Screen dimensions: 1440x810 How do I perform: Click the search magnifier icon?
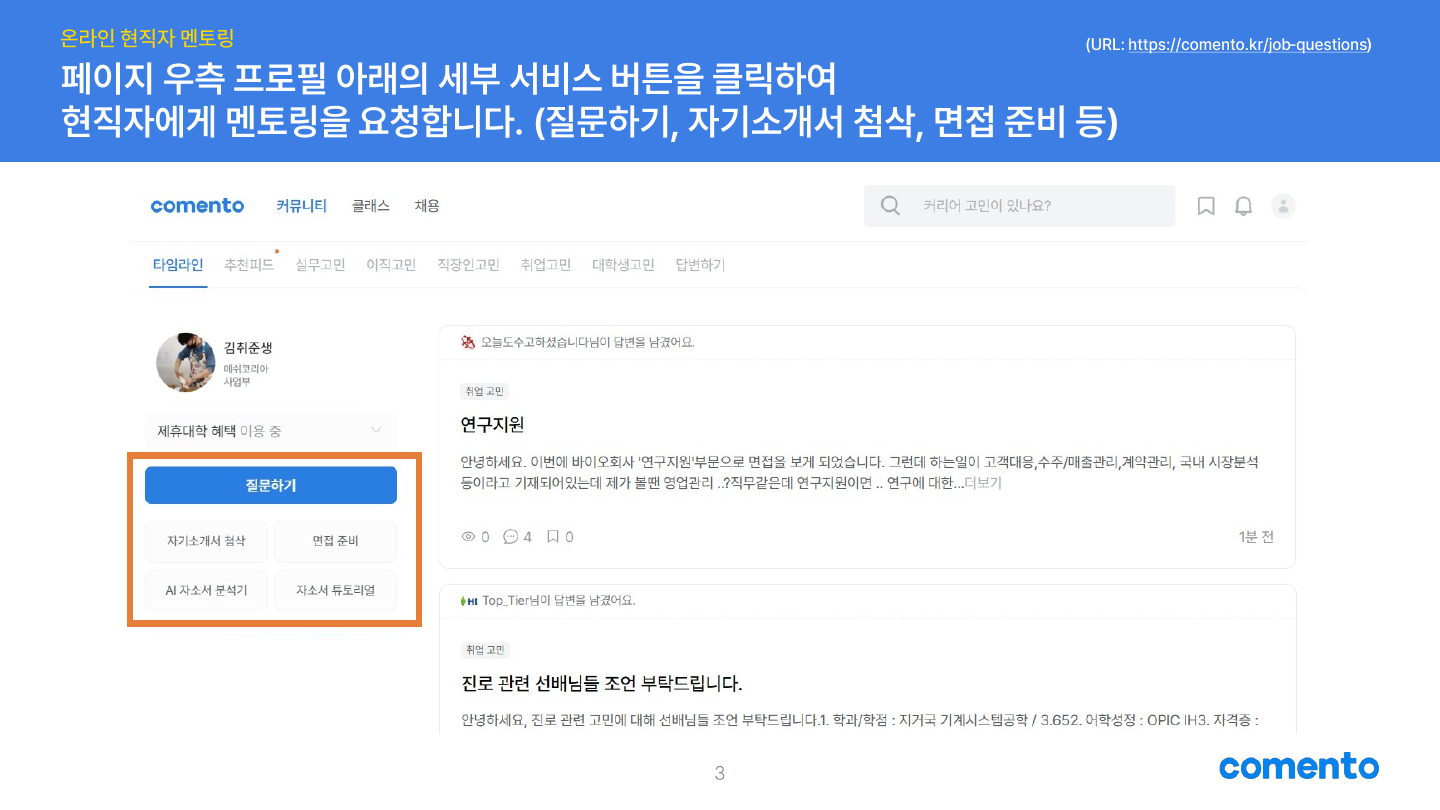(890, 206)
